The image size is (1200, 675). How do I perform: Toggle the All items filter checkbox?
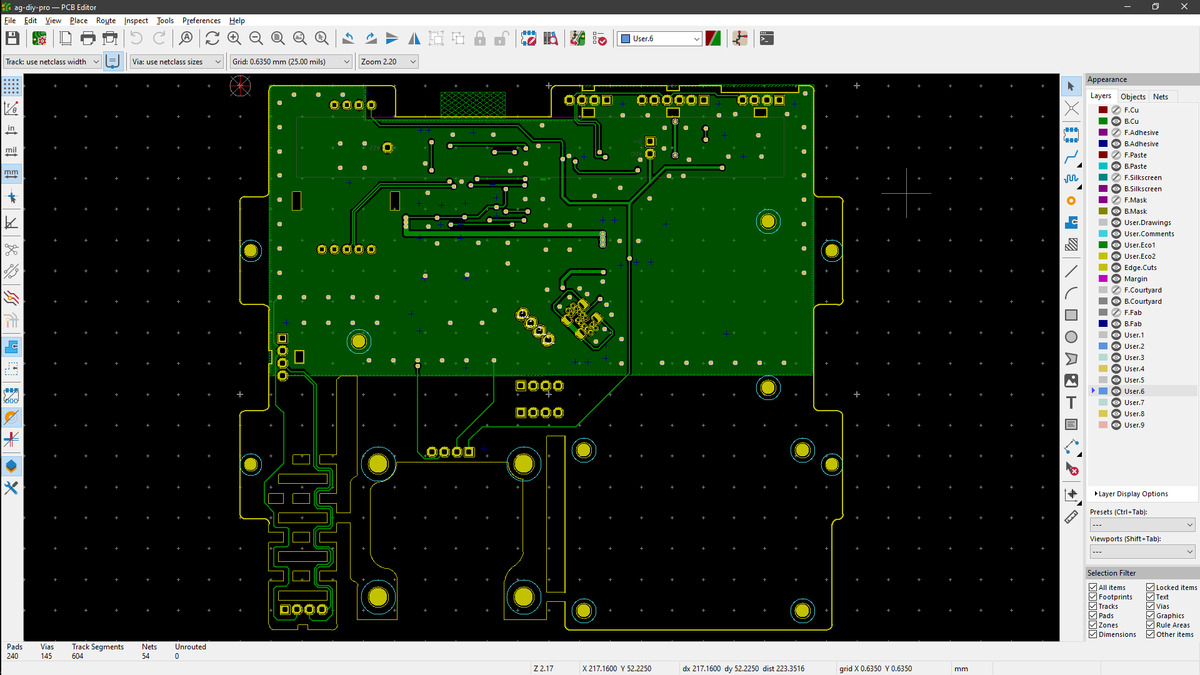pyautogui.click(x=1093, y=587)
